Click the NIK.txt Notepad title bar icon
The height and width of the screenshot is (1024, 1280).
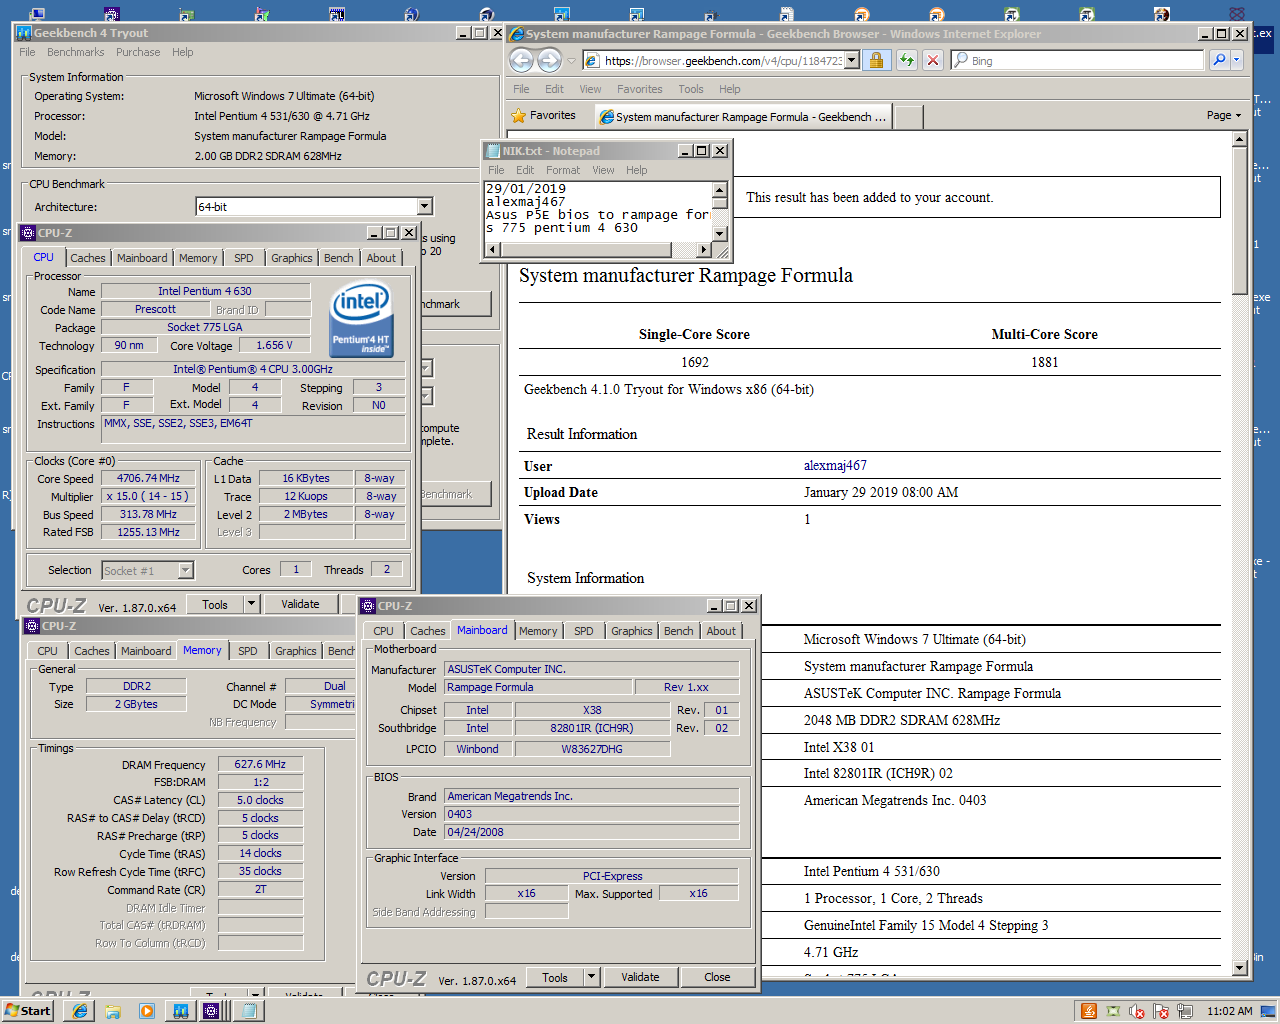(x=493, y=151)
